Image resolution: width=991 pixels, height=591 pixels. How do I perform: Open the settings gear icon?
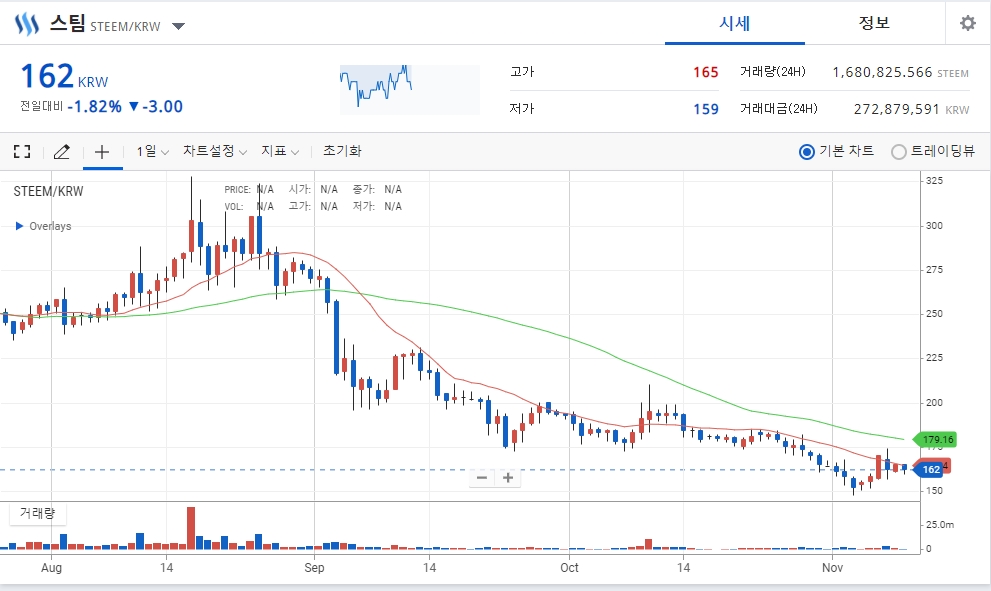(968, 23)
